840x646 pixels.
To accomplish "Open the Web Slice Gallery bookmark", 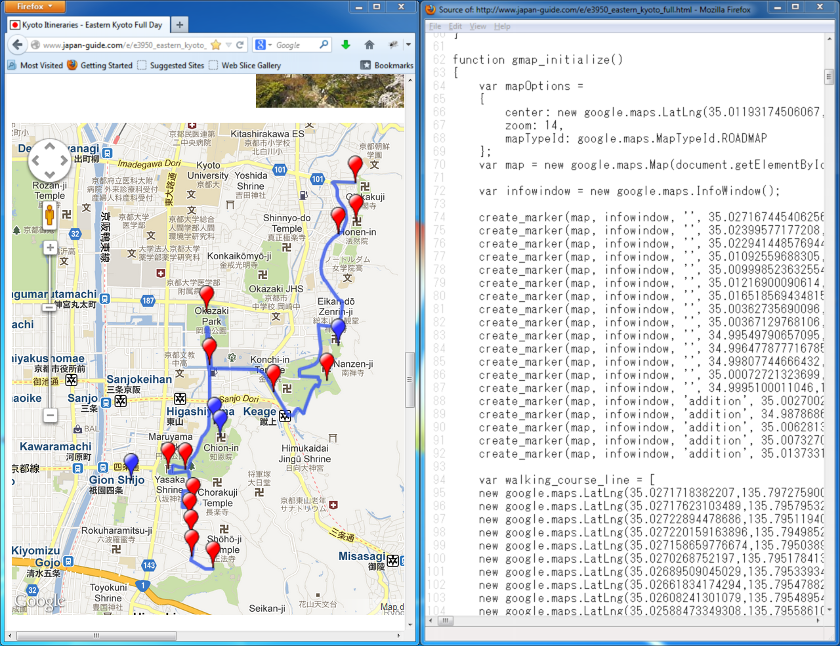I will (x=245, y=65).
